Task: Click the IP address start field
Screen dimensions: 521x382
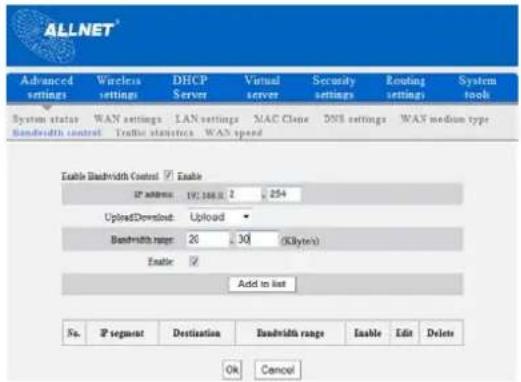Action: (x=244, y=194)
